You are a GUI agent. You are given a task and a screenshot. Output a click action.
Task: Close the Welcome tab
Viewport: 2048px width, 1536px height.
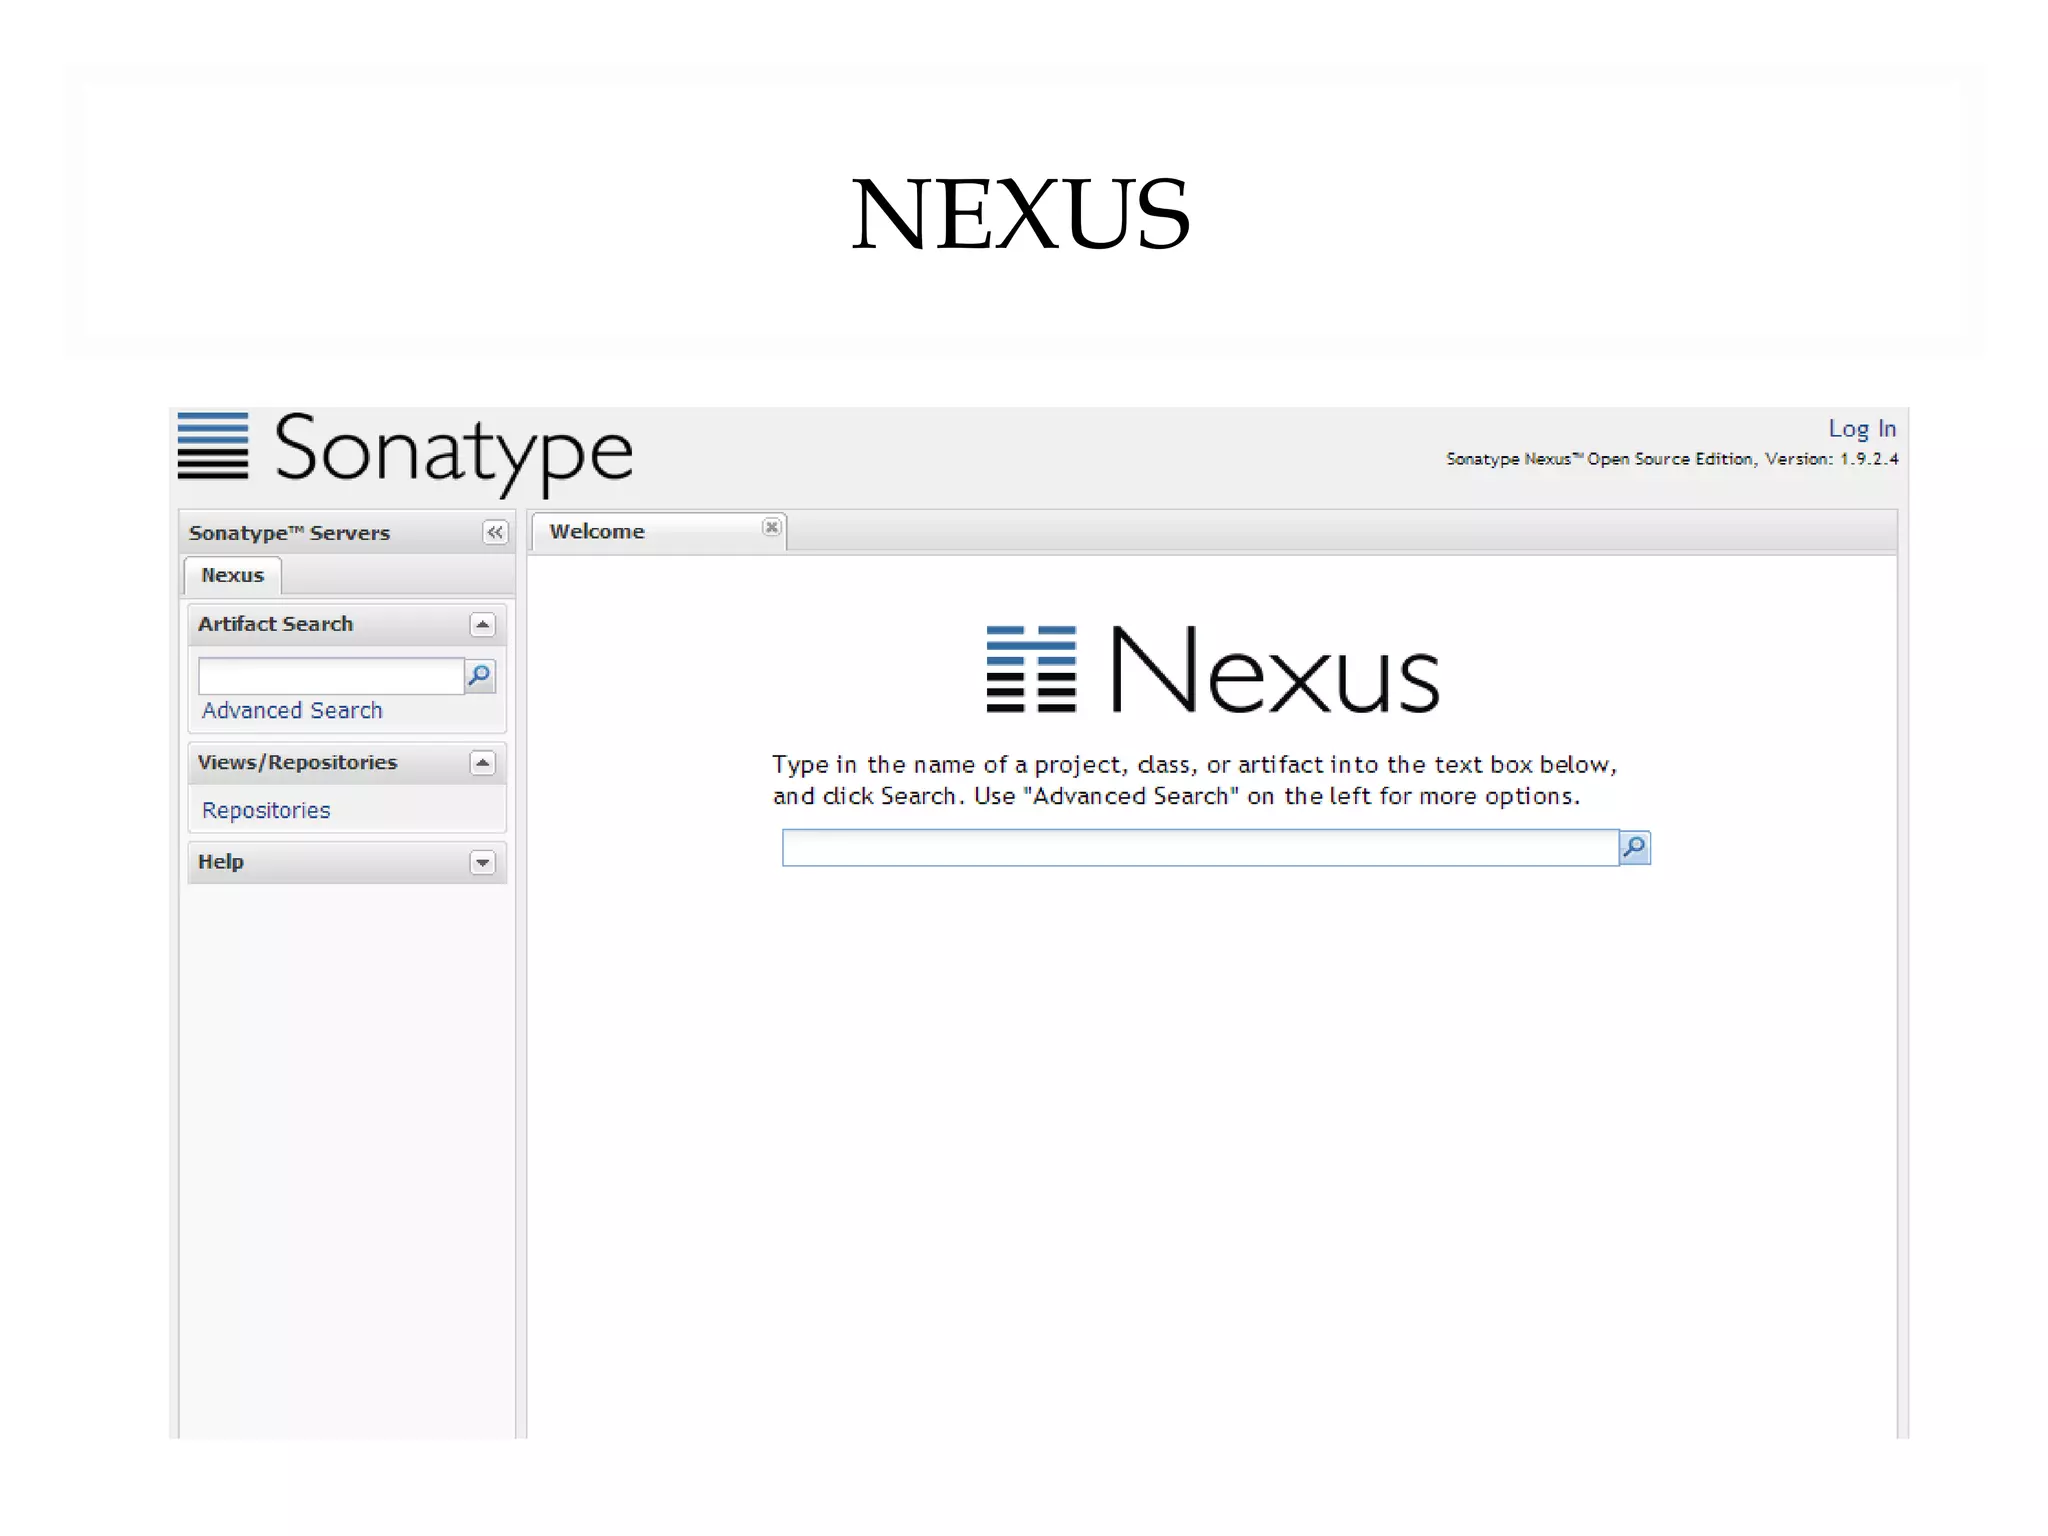pyautogui.click(x=771, y=527)
